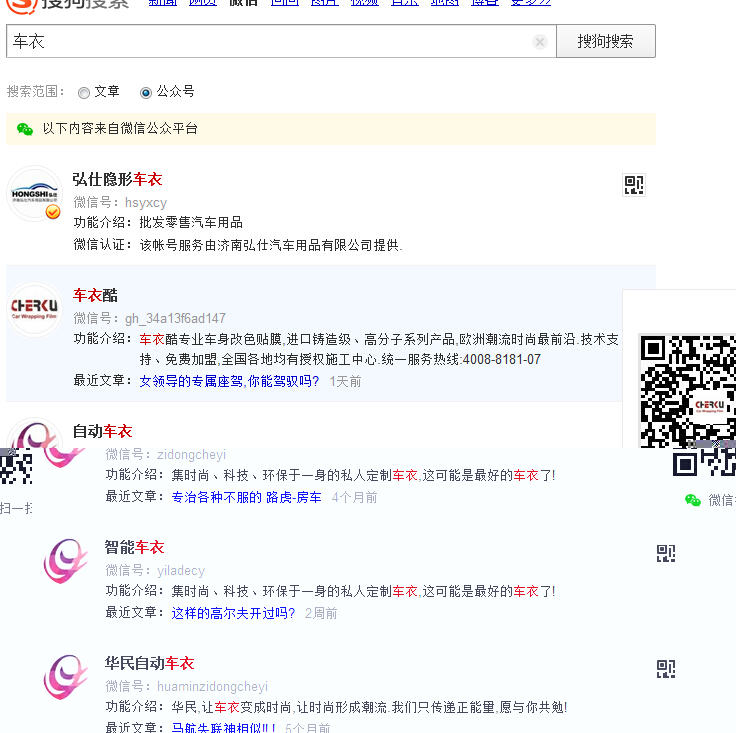736x733 pixels.
Task: Click the 以下内容来自微信公众平台 notice text
Action: [120, 128]
